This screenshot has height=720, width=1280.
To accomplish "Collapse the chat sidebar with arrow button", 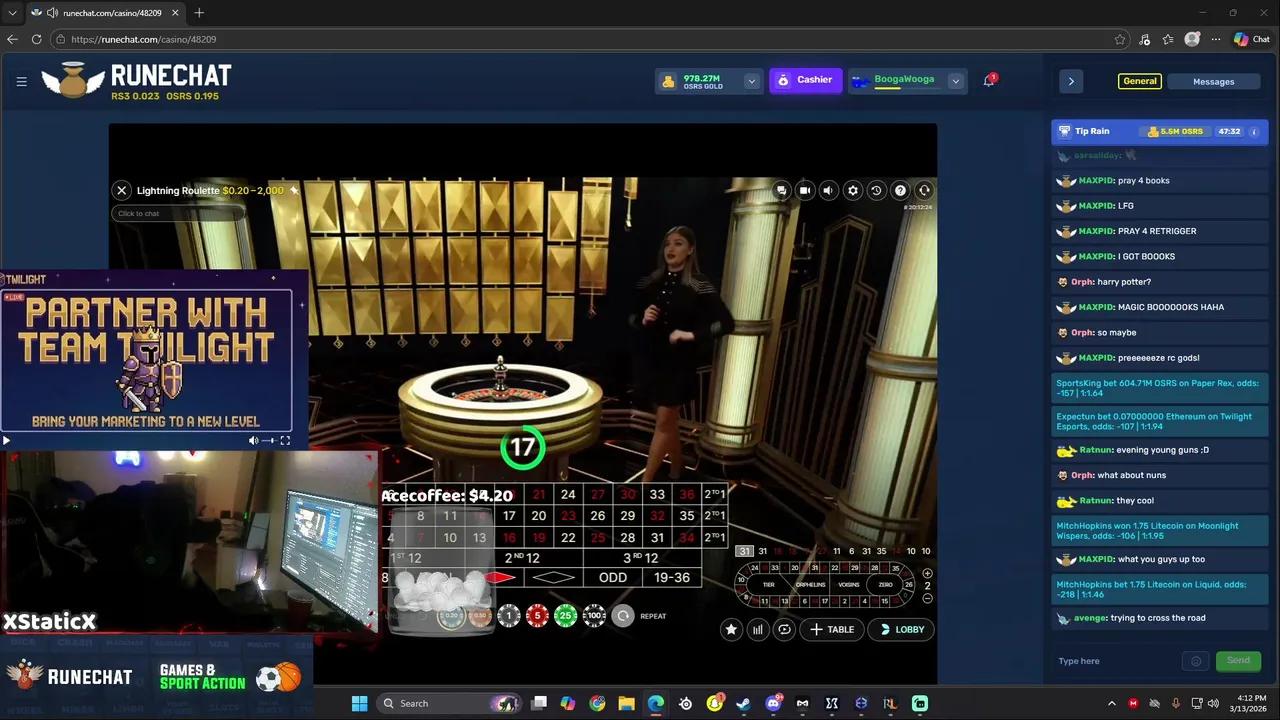I will tap(1071, 80).
